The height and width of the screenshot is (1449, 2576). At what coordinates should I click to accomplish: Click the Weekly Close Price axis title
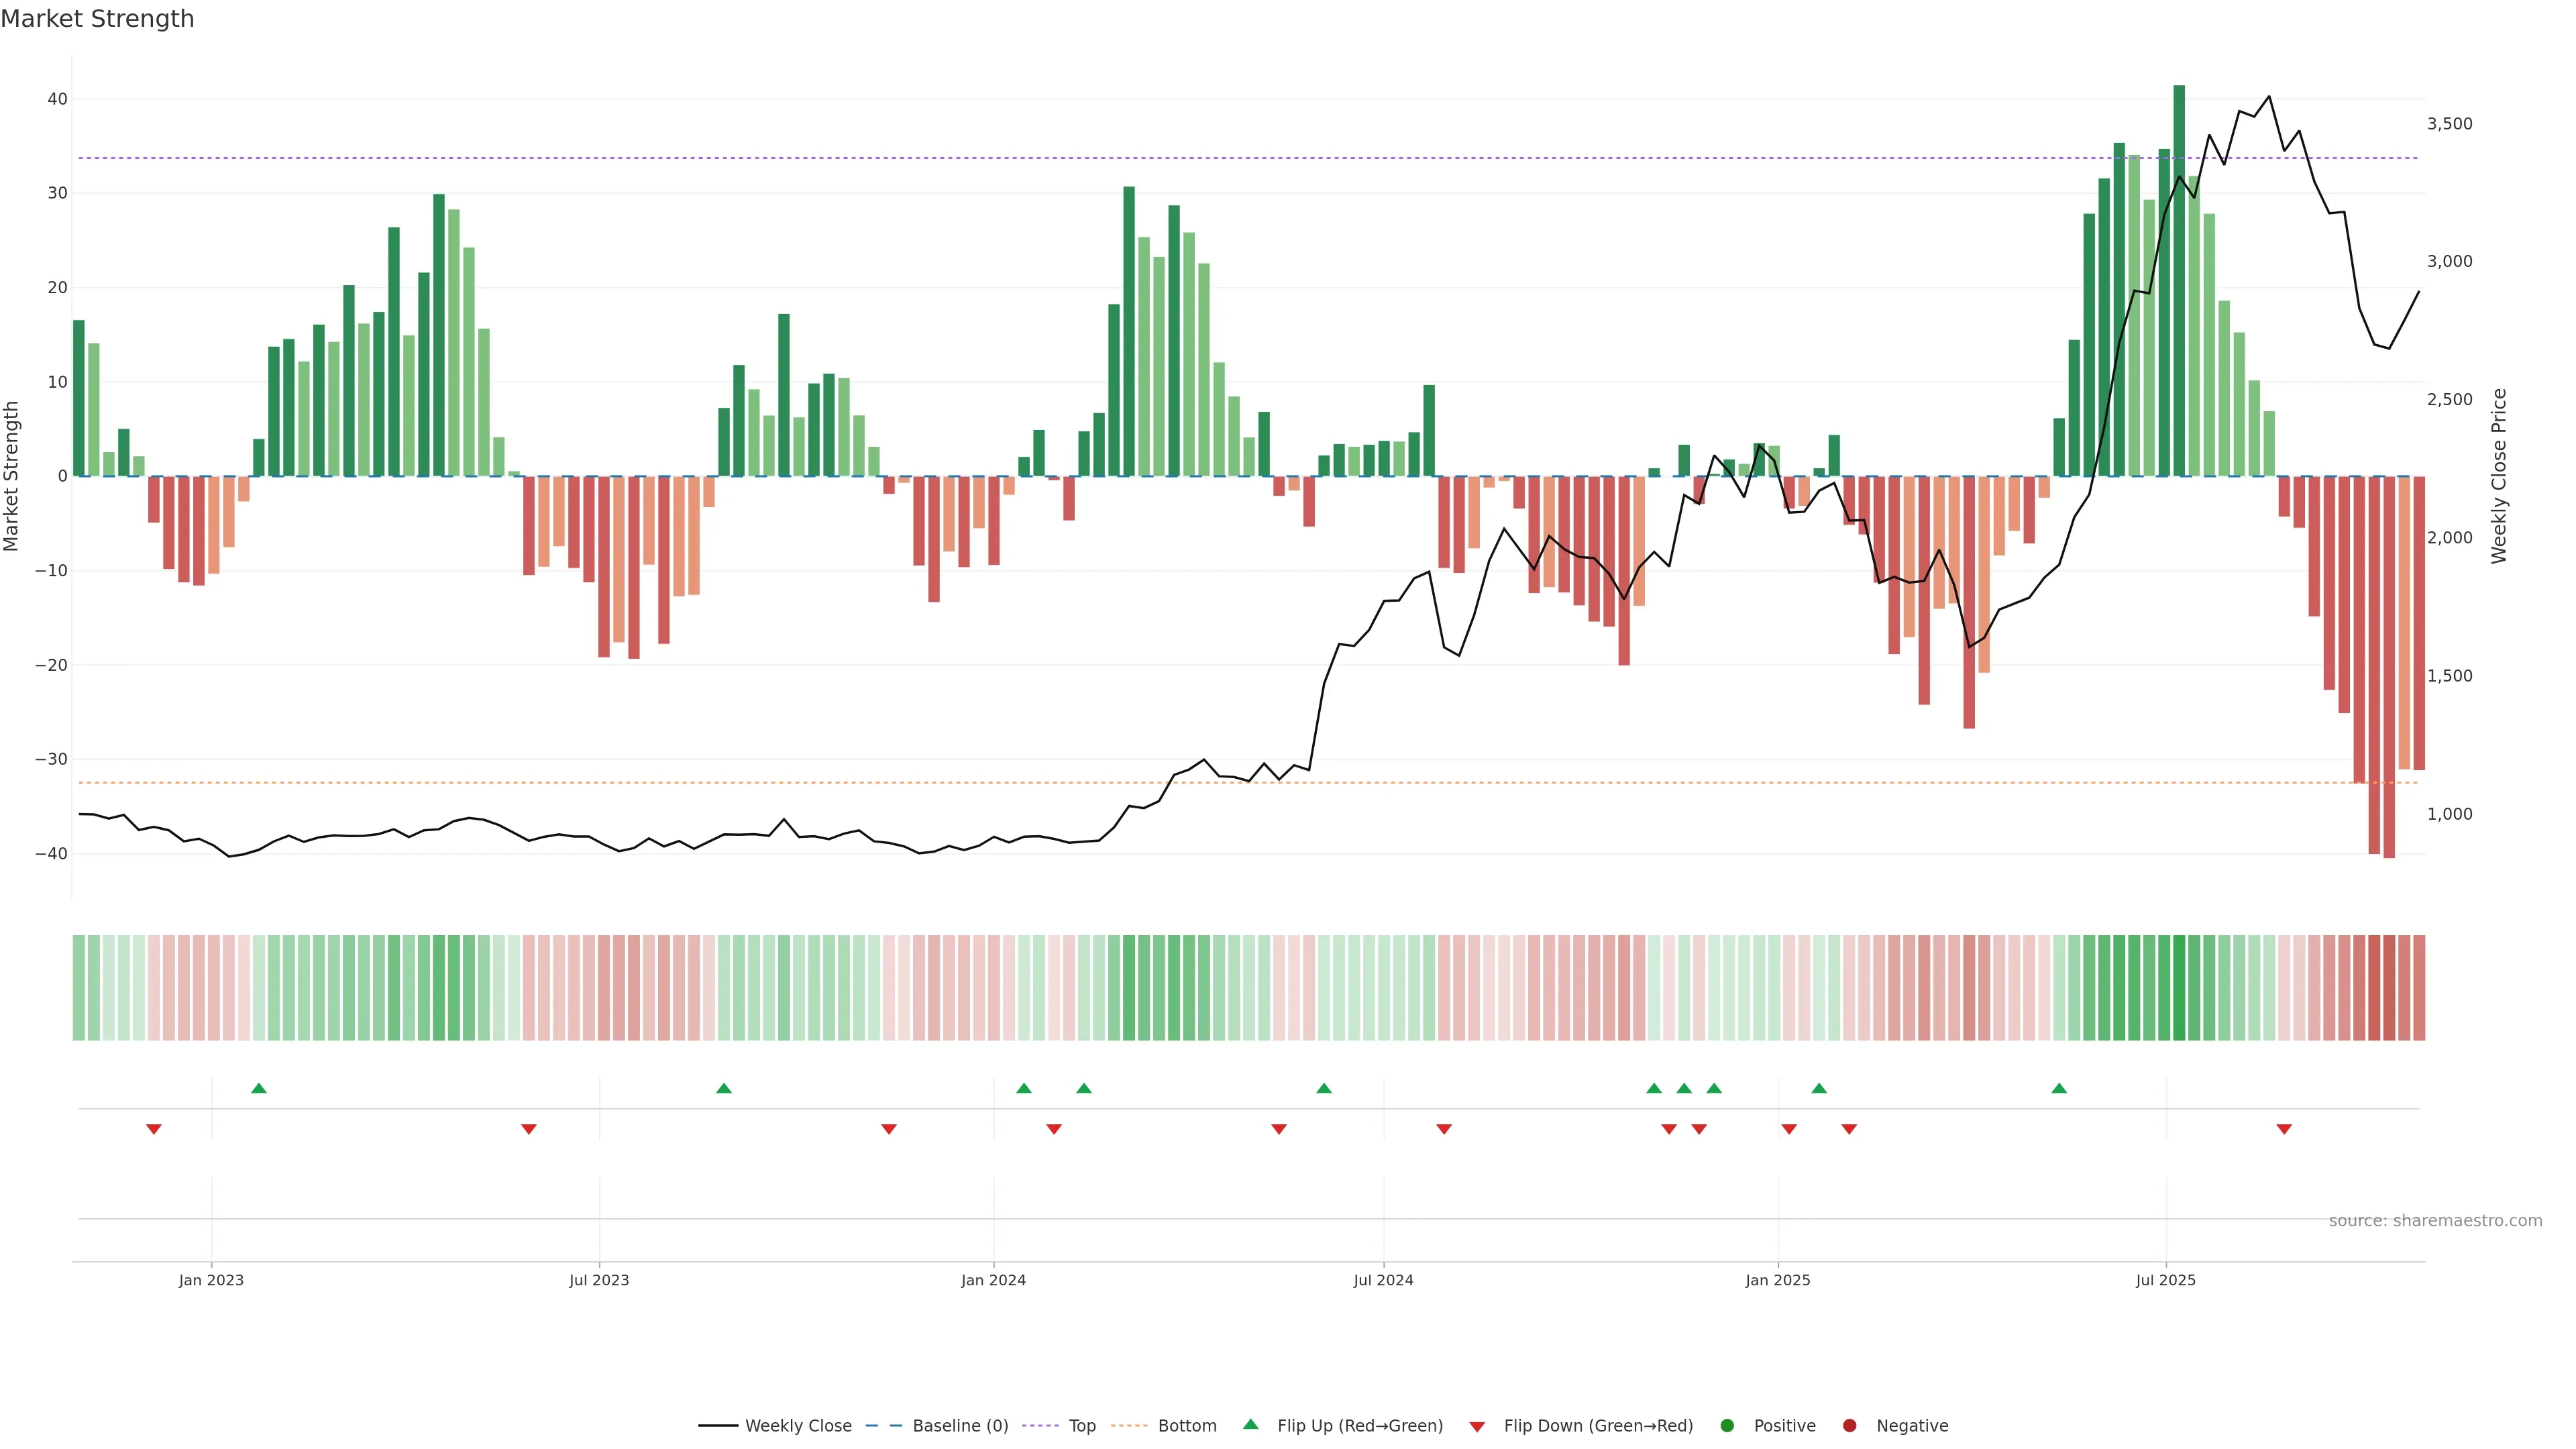click(x=2499, y=476)
